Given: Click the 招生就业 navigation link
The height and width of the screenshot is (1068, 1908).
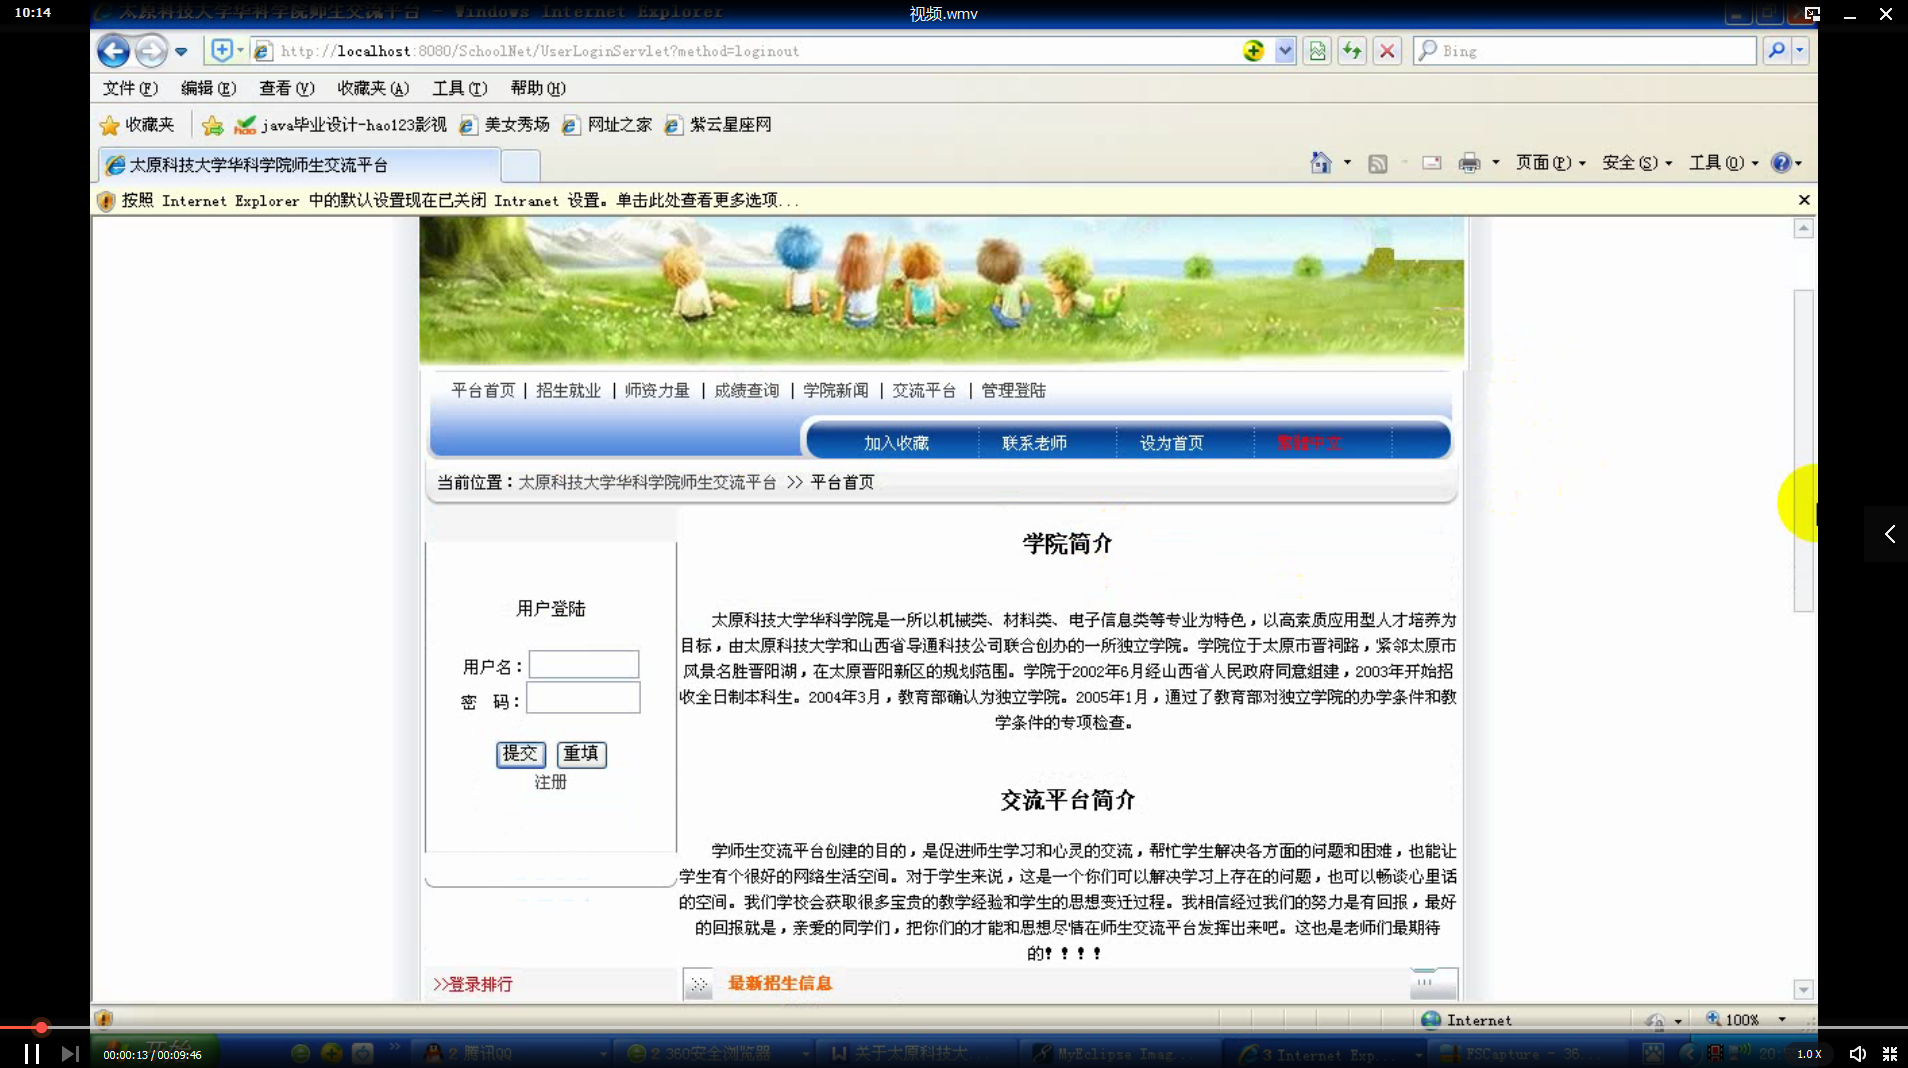Looking at the screenshot, I should pyautogui.click(x=569, y=391).
